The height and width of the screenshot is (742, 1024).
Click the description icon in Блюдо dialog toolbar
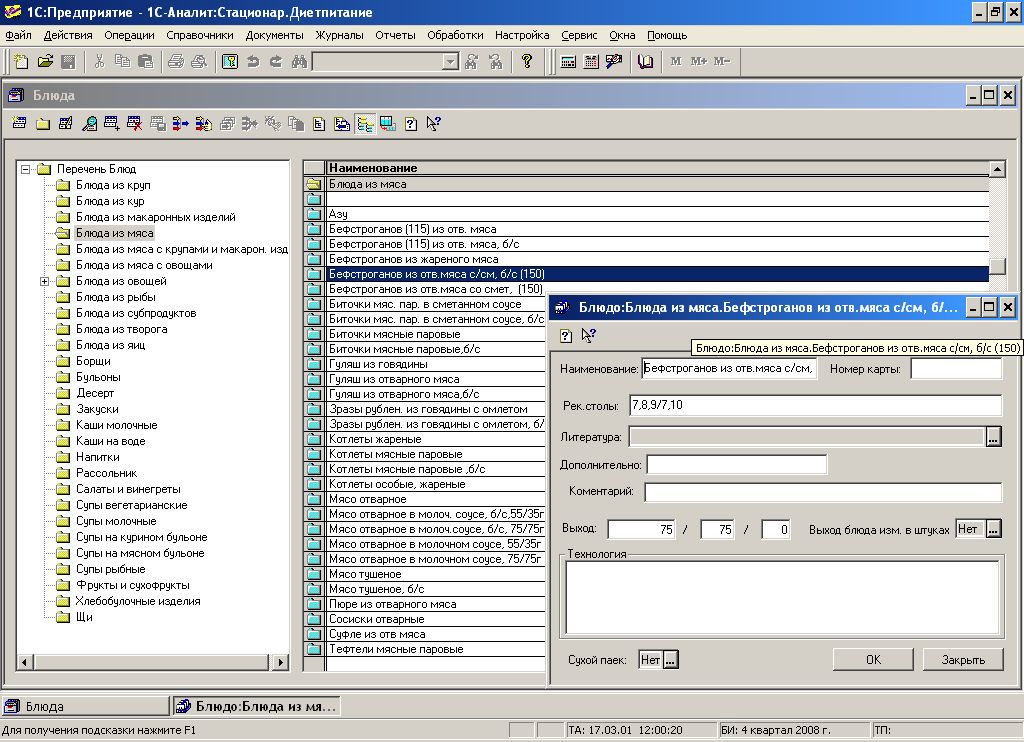(566, 336)
